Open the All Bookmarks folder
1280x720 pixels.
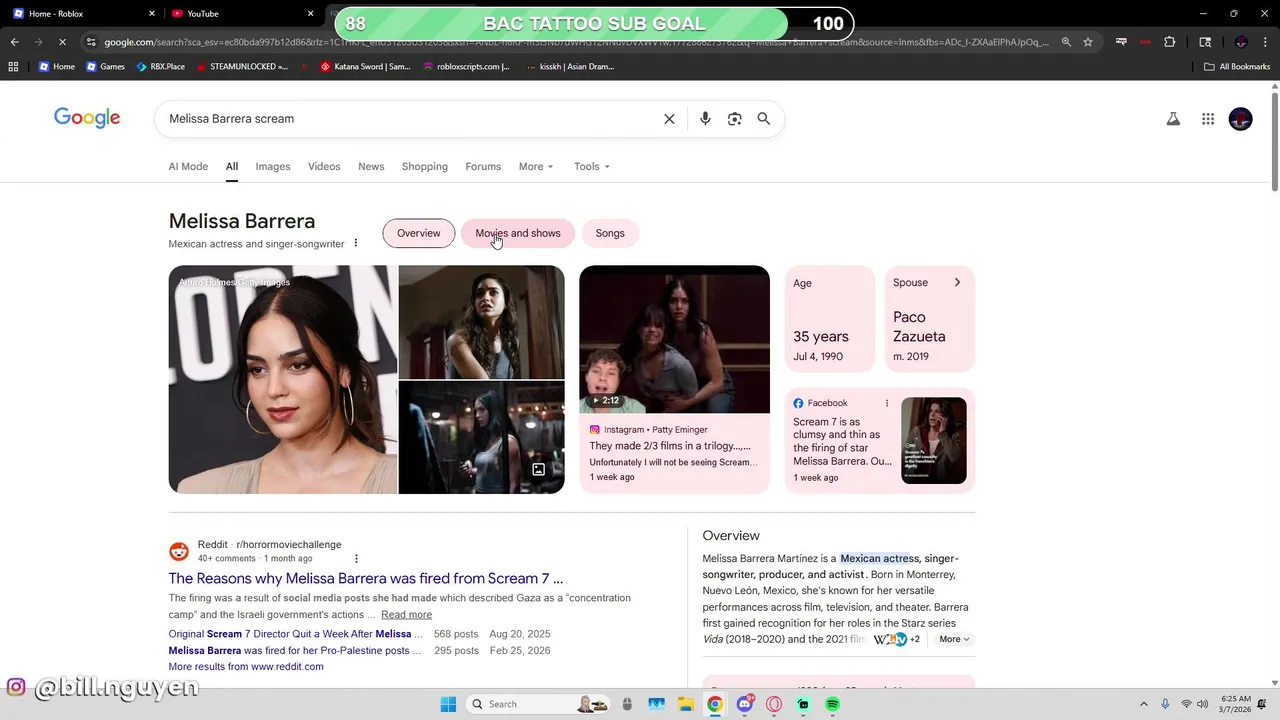click(x=1237, y=67)
